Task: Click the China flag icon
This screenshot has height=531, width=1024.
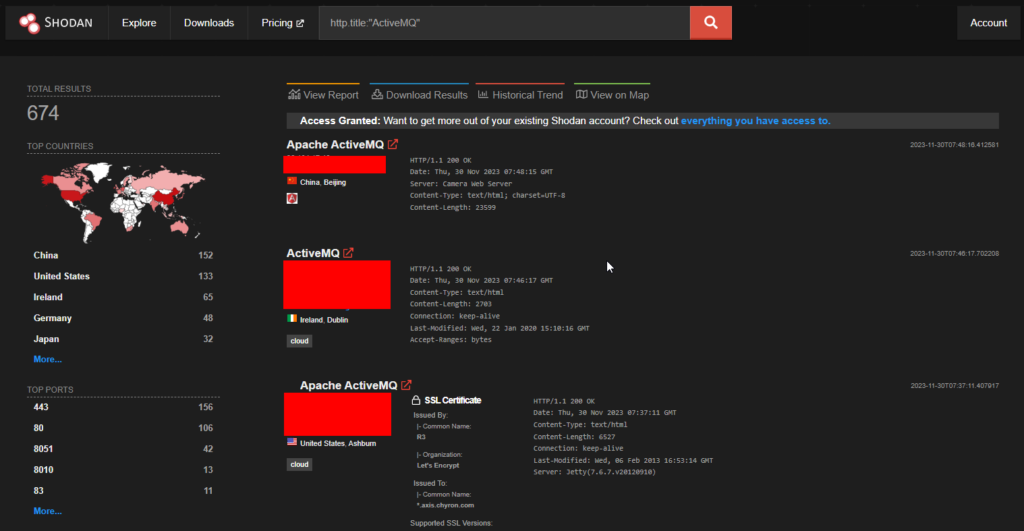Action: click(292, 181)
